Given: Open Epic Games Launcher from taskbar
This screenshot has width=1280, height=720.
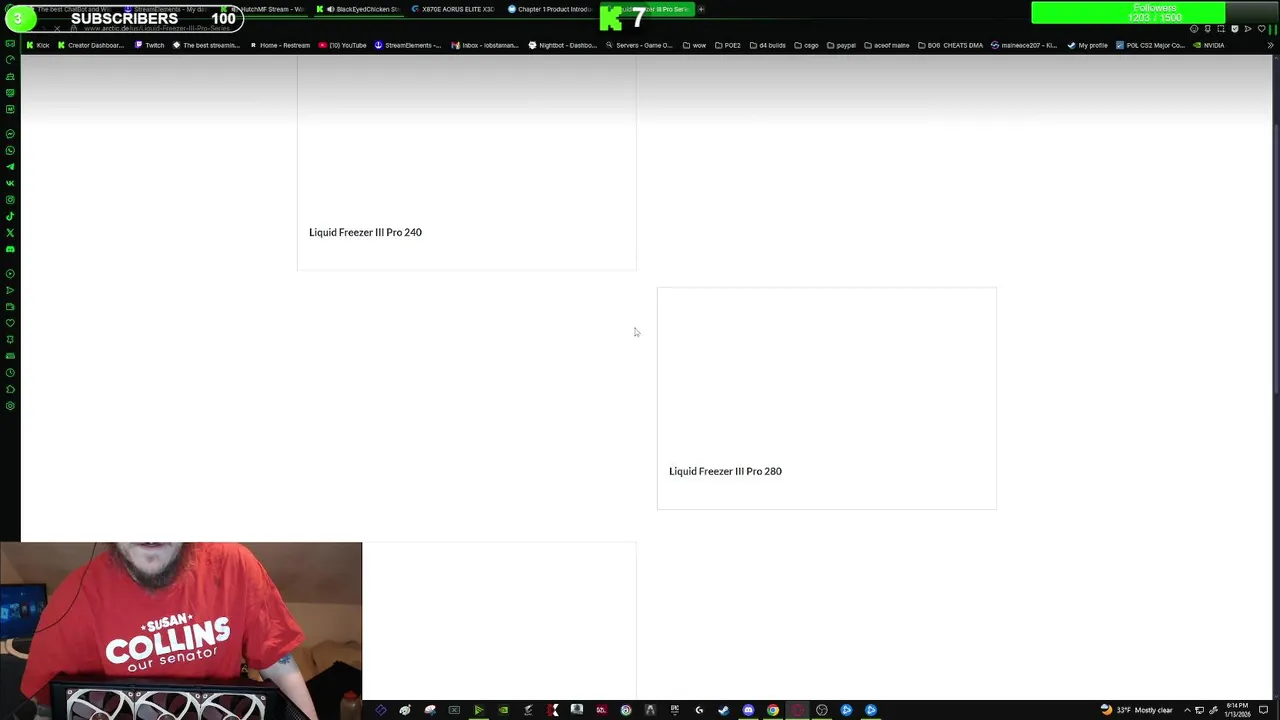Looking at the screenshot, I should click(674, 710).
